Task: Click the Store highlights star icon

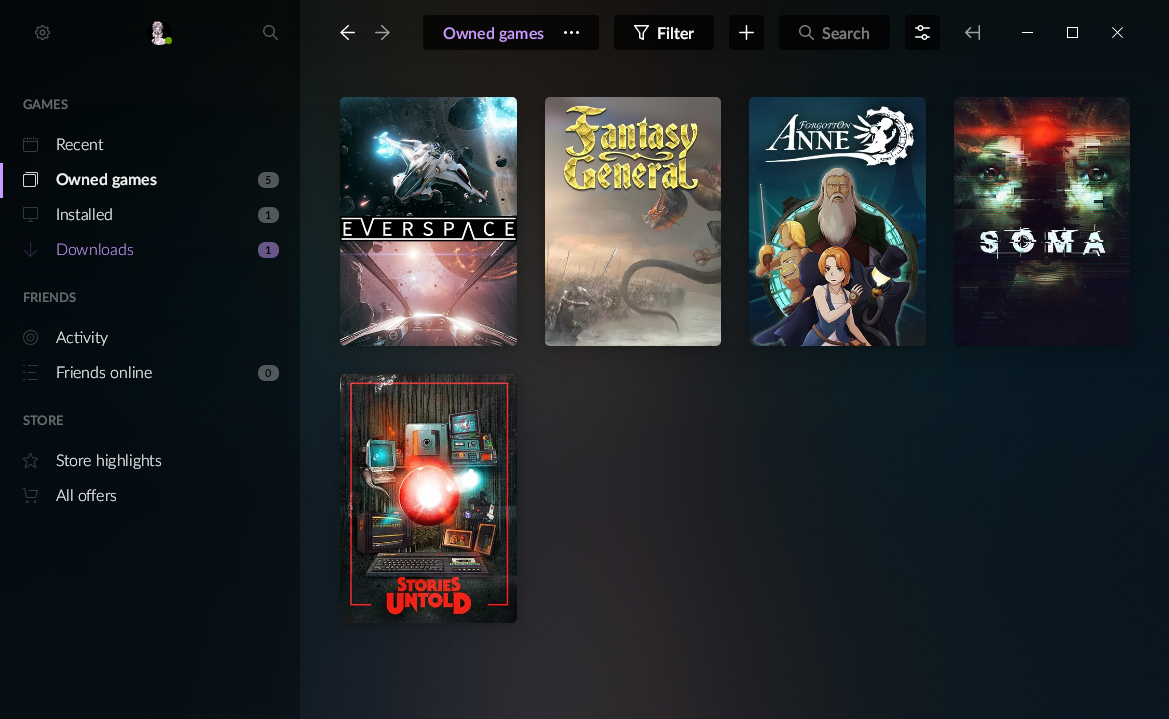Action: click(x=31, y=461)
